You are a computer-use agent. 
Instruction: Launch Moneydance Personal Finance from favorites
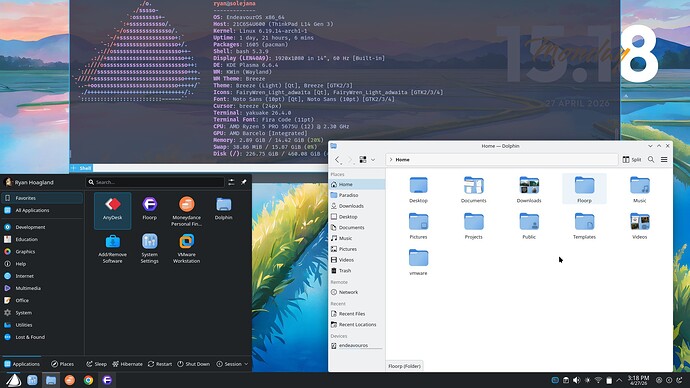tap(187, 211)
